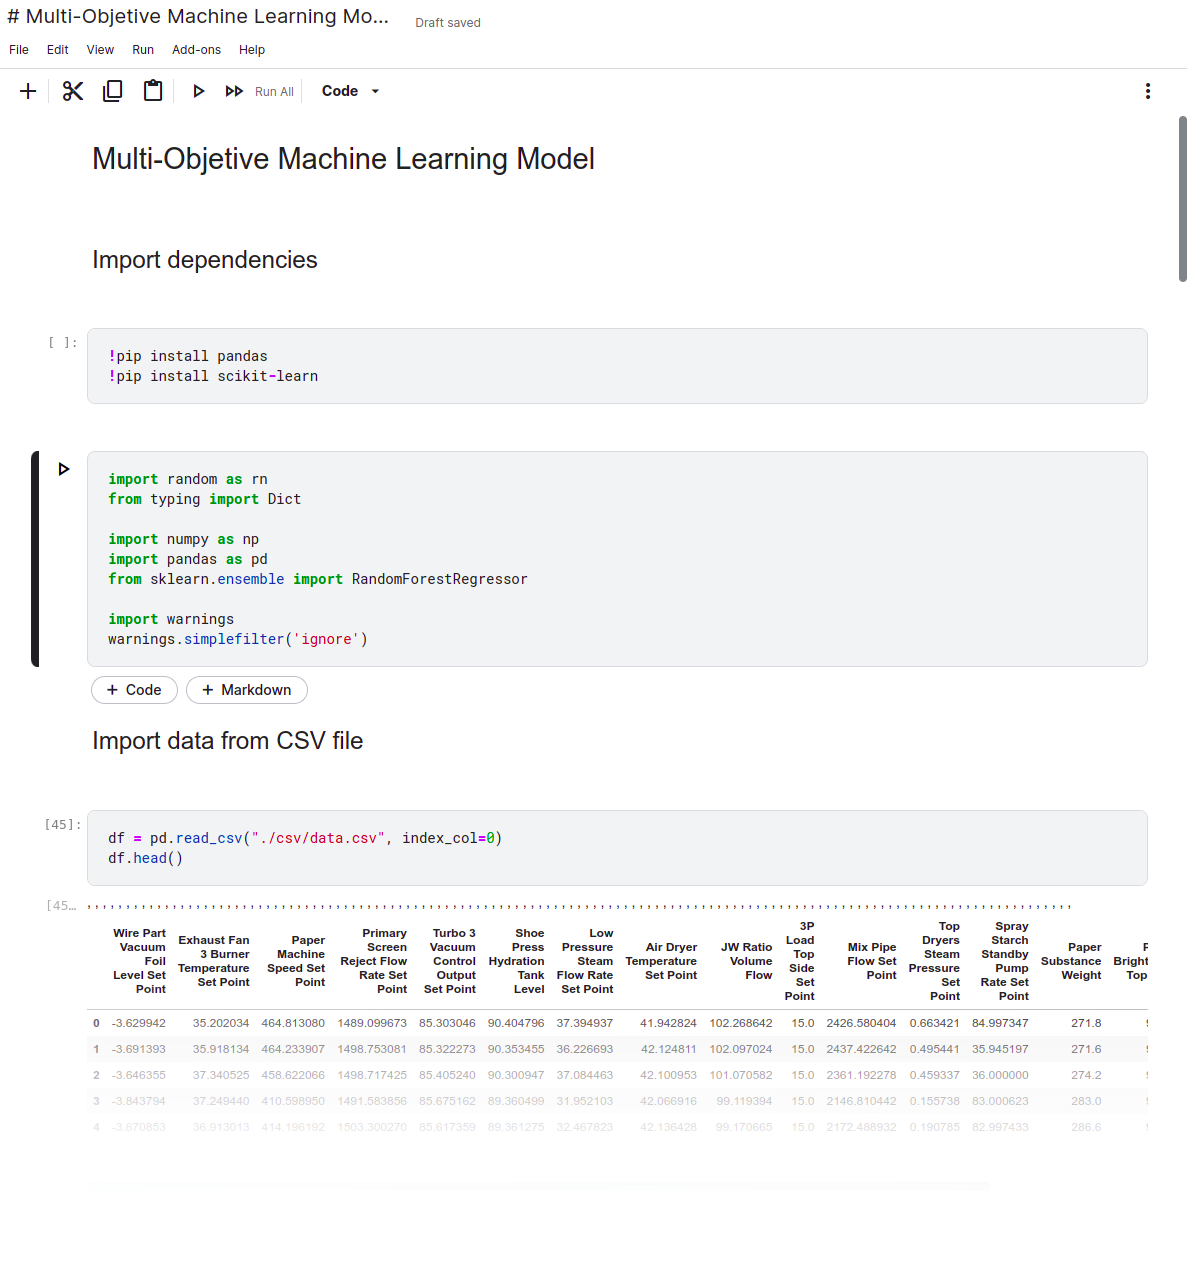Cut the selected cell with the scissors icon
The height and width of the screenshot is (1277, 1187).
point(72,90)
